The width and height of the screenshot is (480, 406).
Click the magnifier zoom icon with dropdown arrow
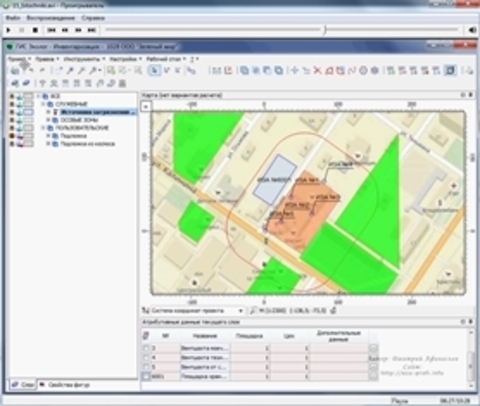coord(95,71)
